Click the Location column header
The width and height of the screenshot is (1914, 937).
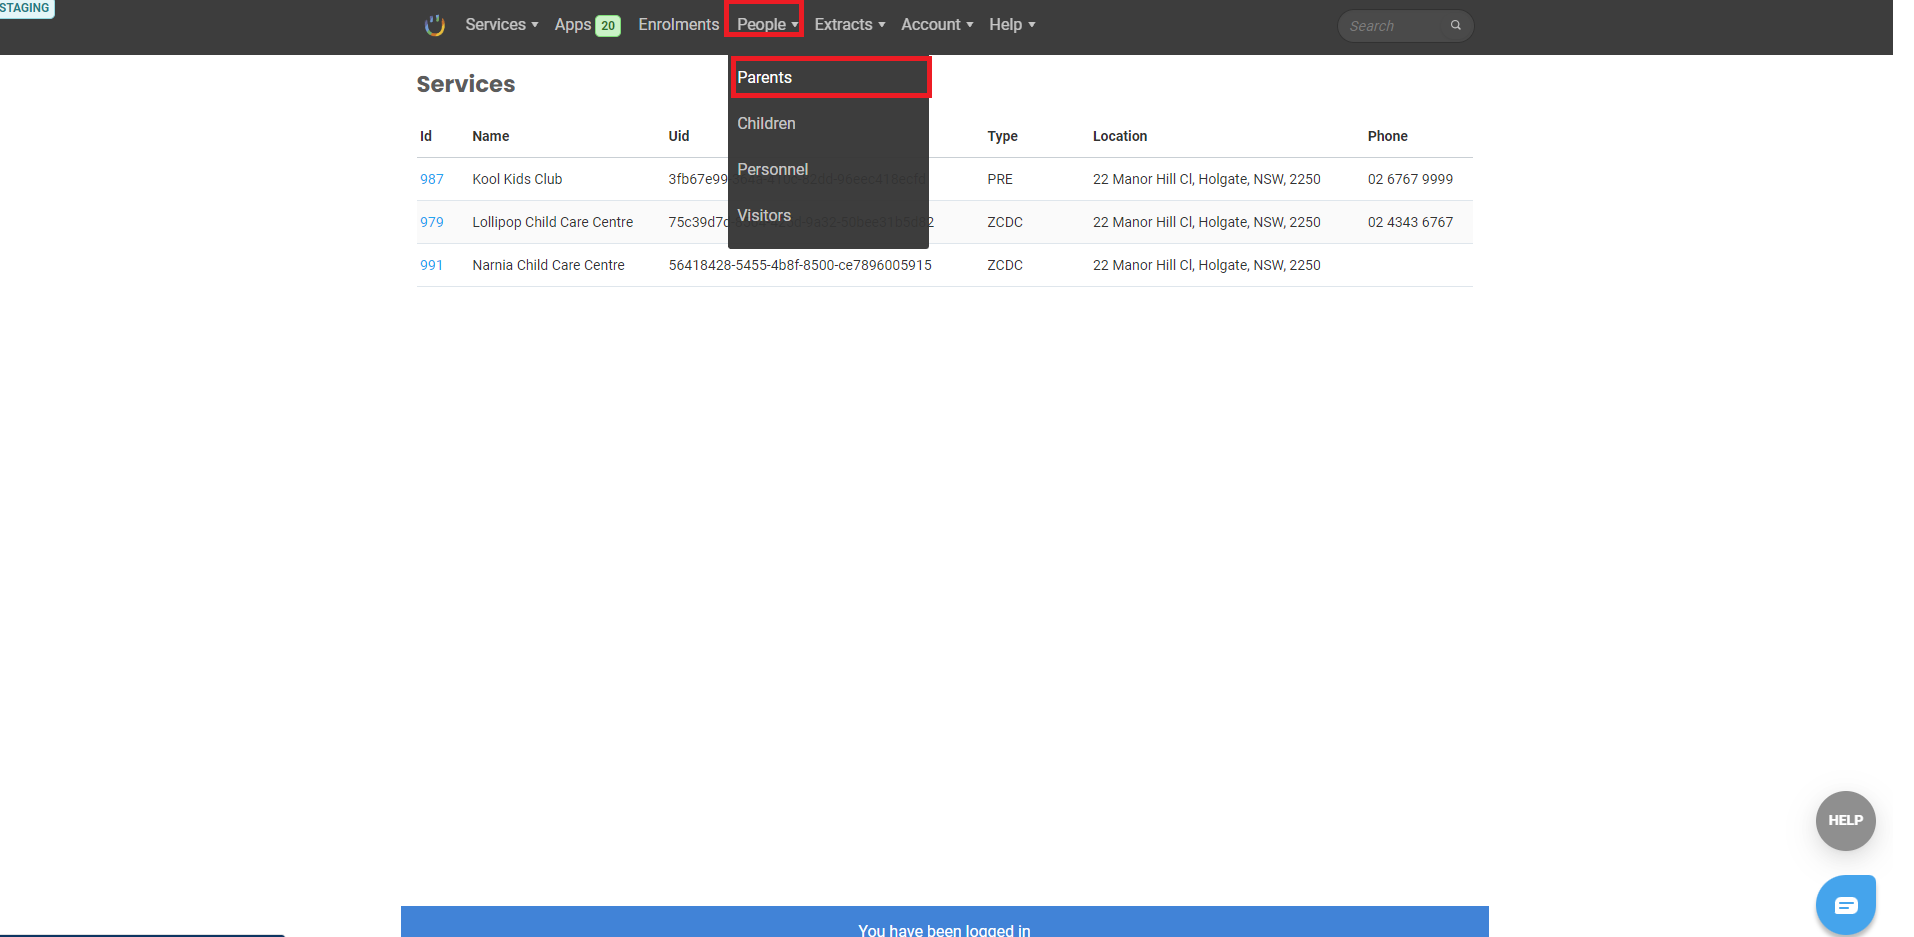tap(1120, 136)
